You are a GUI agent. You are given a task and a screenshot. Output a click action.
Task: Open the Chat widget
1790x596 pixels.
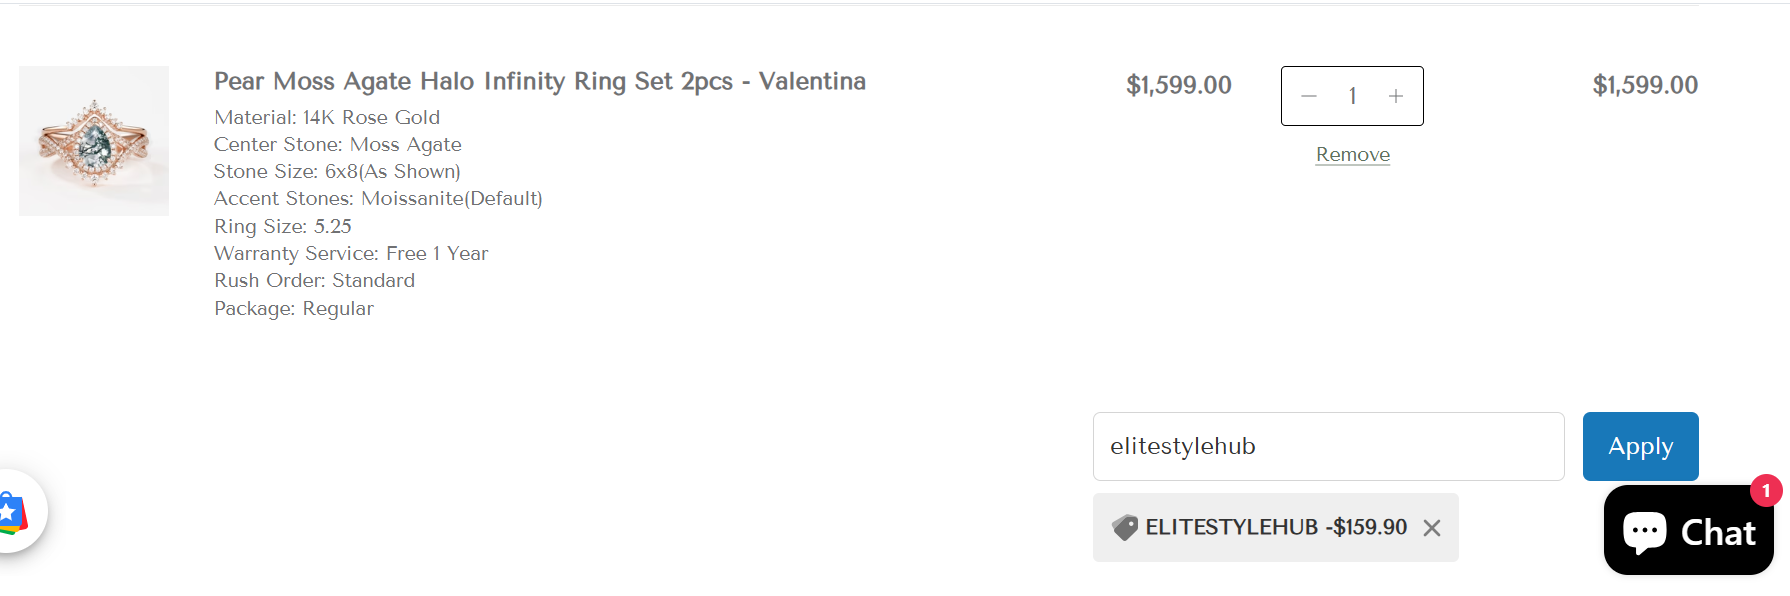1688,530
